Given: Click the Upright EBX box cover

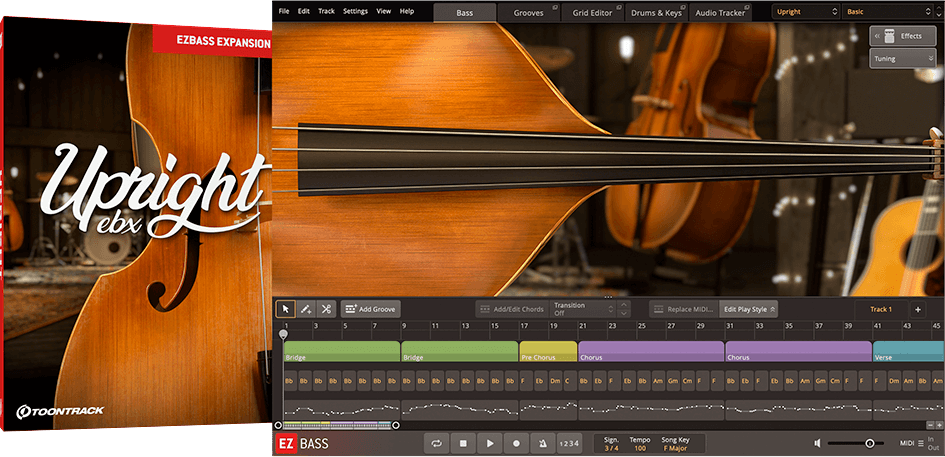Looking at the screenshot, I should tap(136, 223).
